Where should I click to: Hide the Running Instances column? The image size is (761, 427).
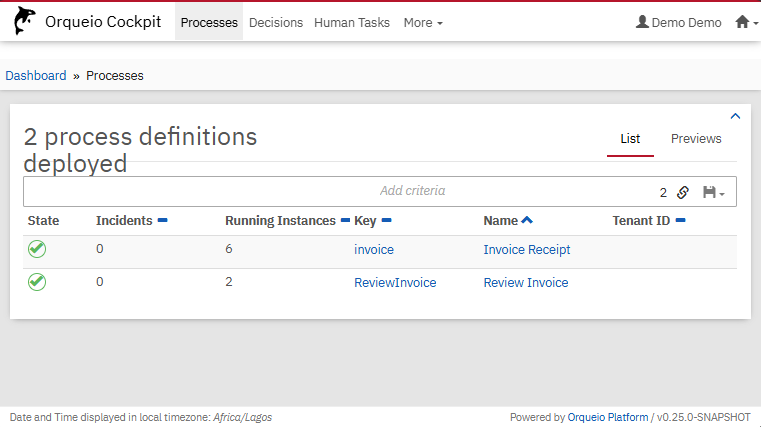(345, 220)
